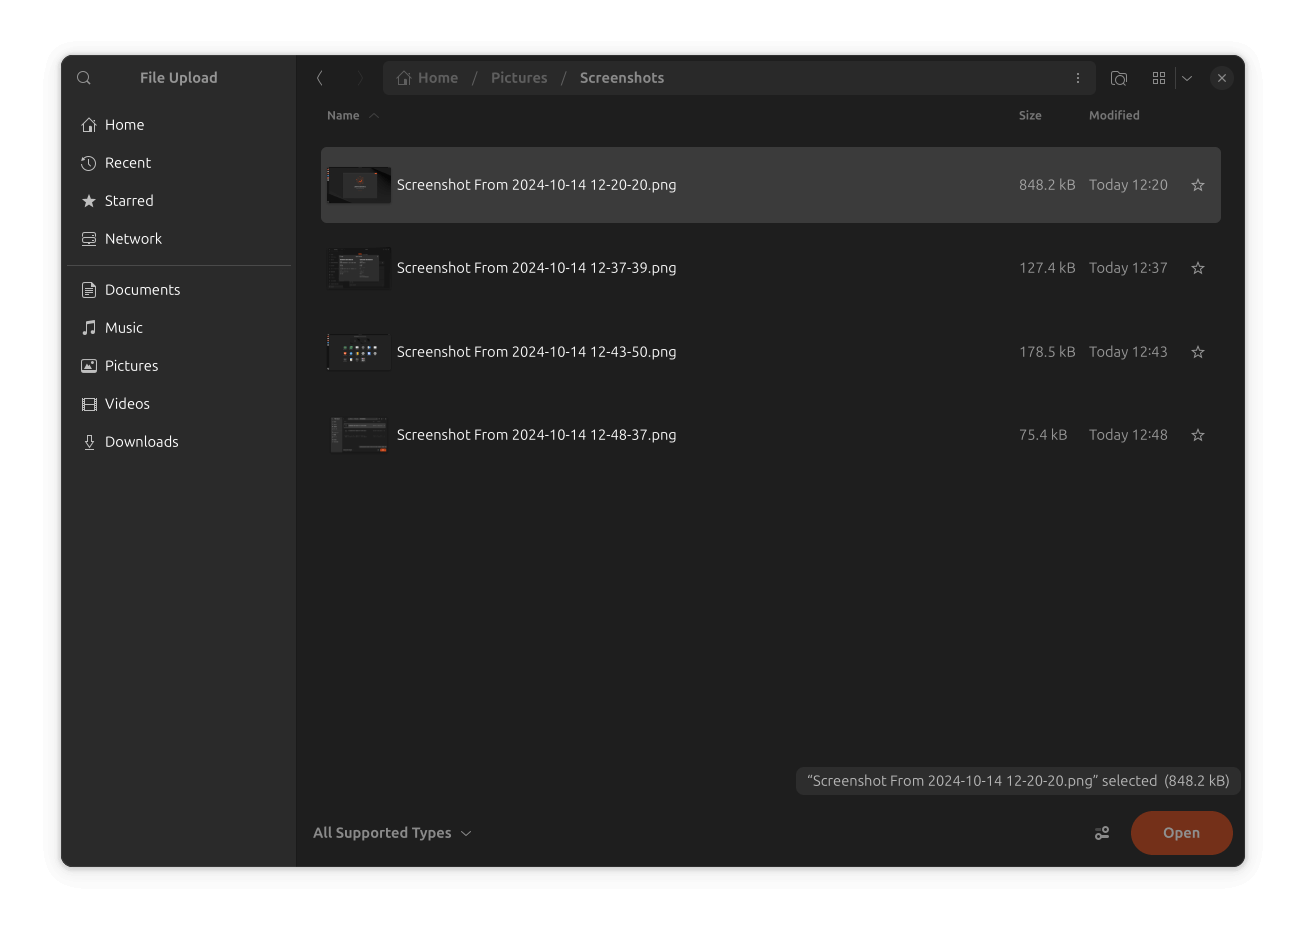Switch to grid view icon
This screenshot has width=1306, height=934.
[x=1159, y=78]
